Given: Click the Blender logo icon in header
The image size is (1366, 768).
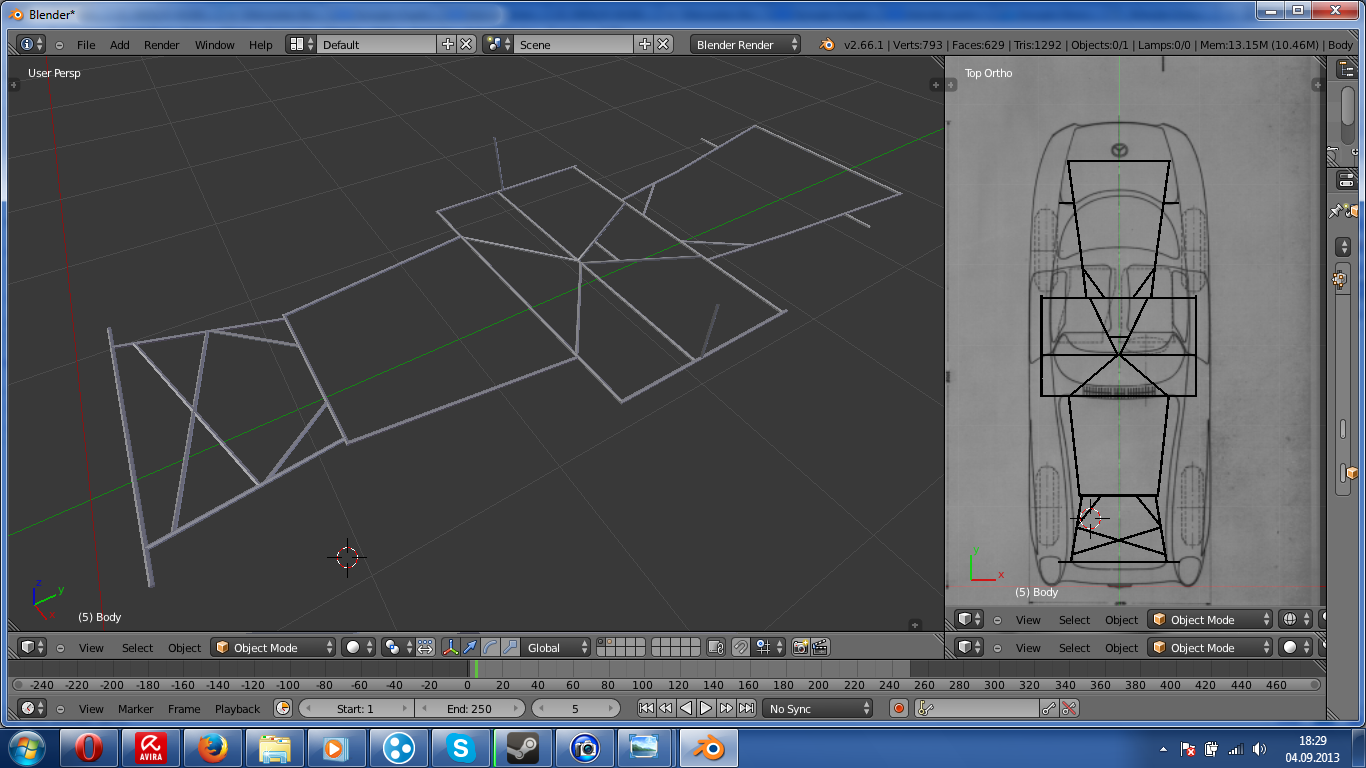Looking at the screenshot, I should [x=827, y=44].
